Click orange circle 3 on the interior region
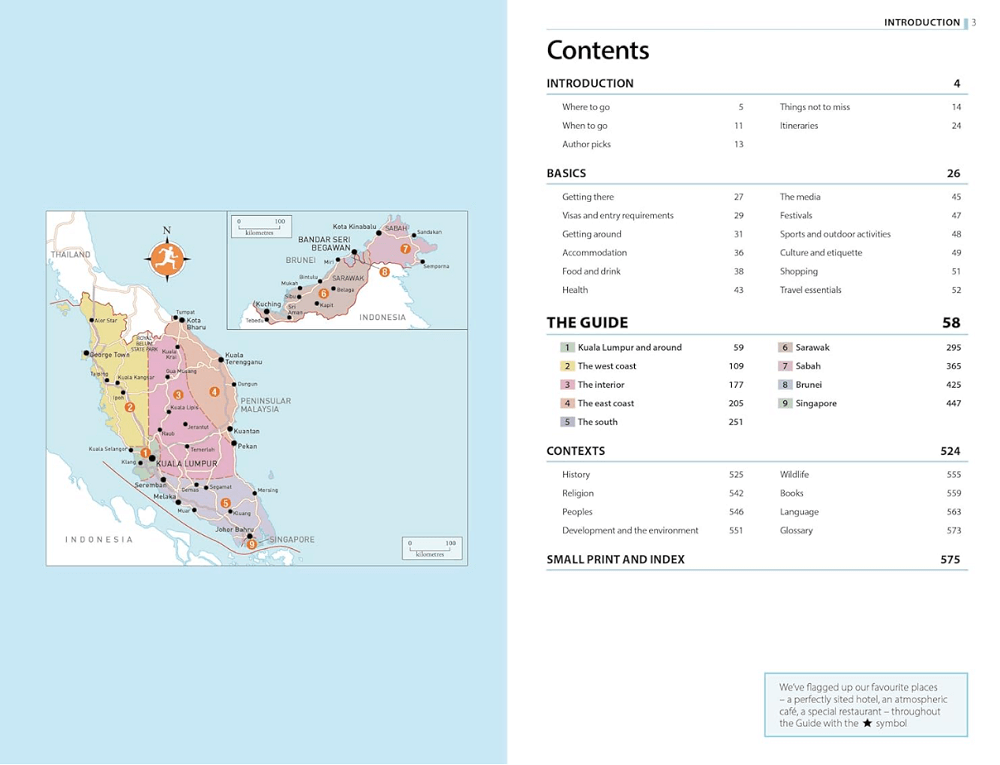Screen dimensions: 1000x765 click(x=178, y=395)
